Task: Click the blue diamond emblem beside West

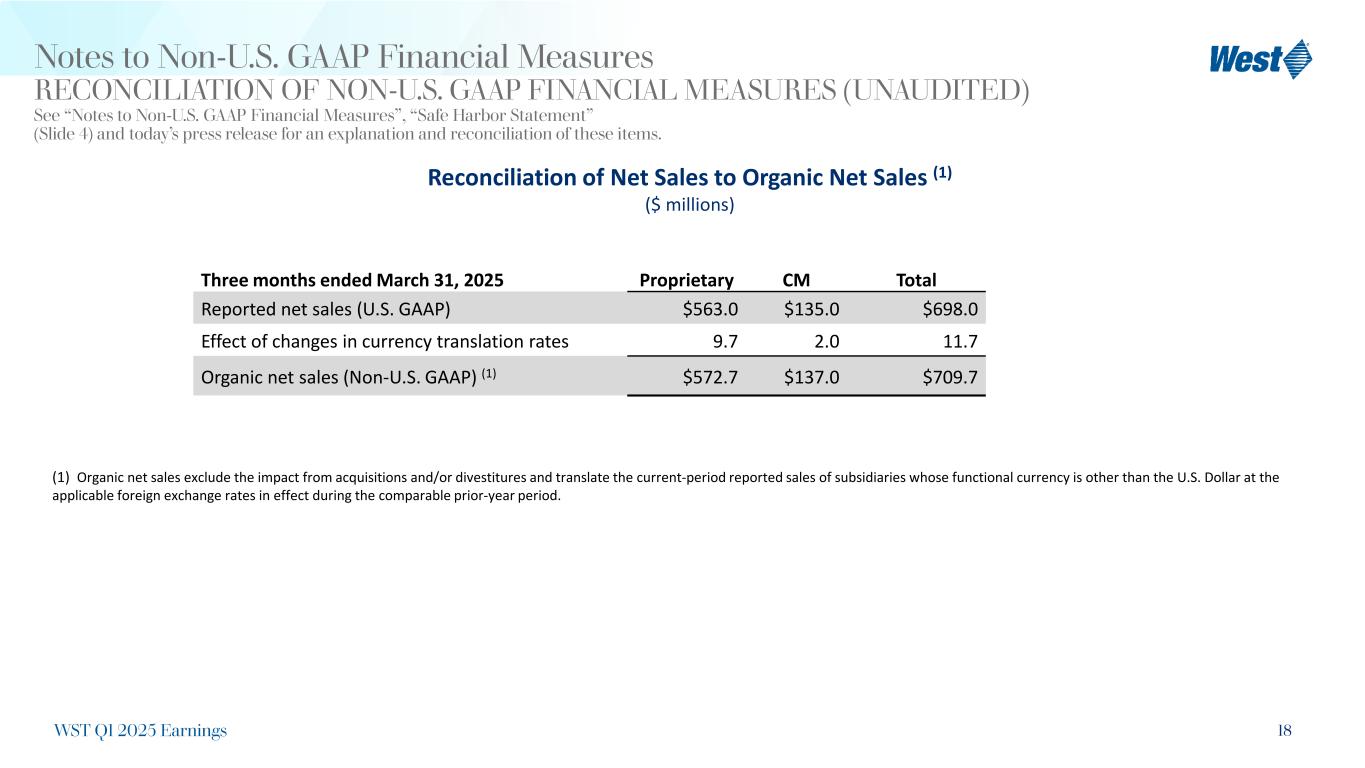Action: 1297,58
